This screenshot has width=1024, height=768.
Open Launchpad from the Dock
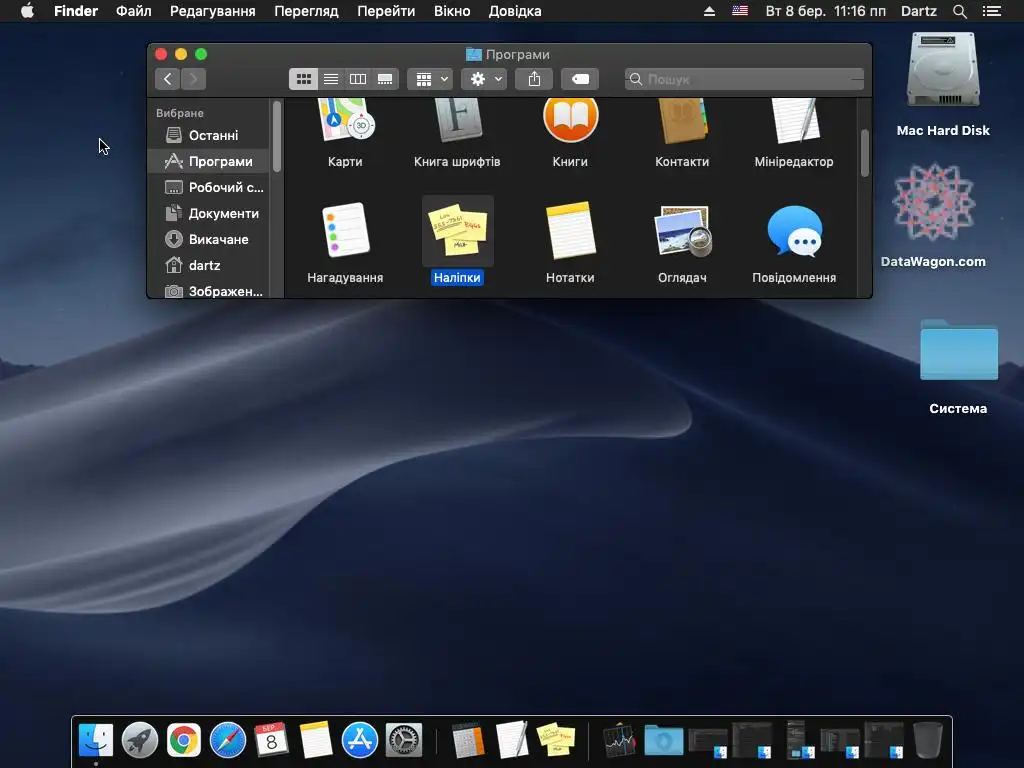coord(140,740)
